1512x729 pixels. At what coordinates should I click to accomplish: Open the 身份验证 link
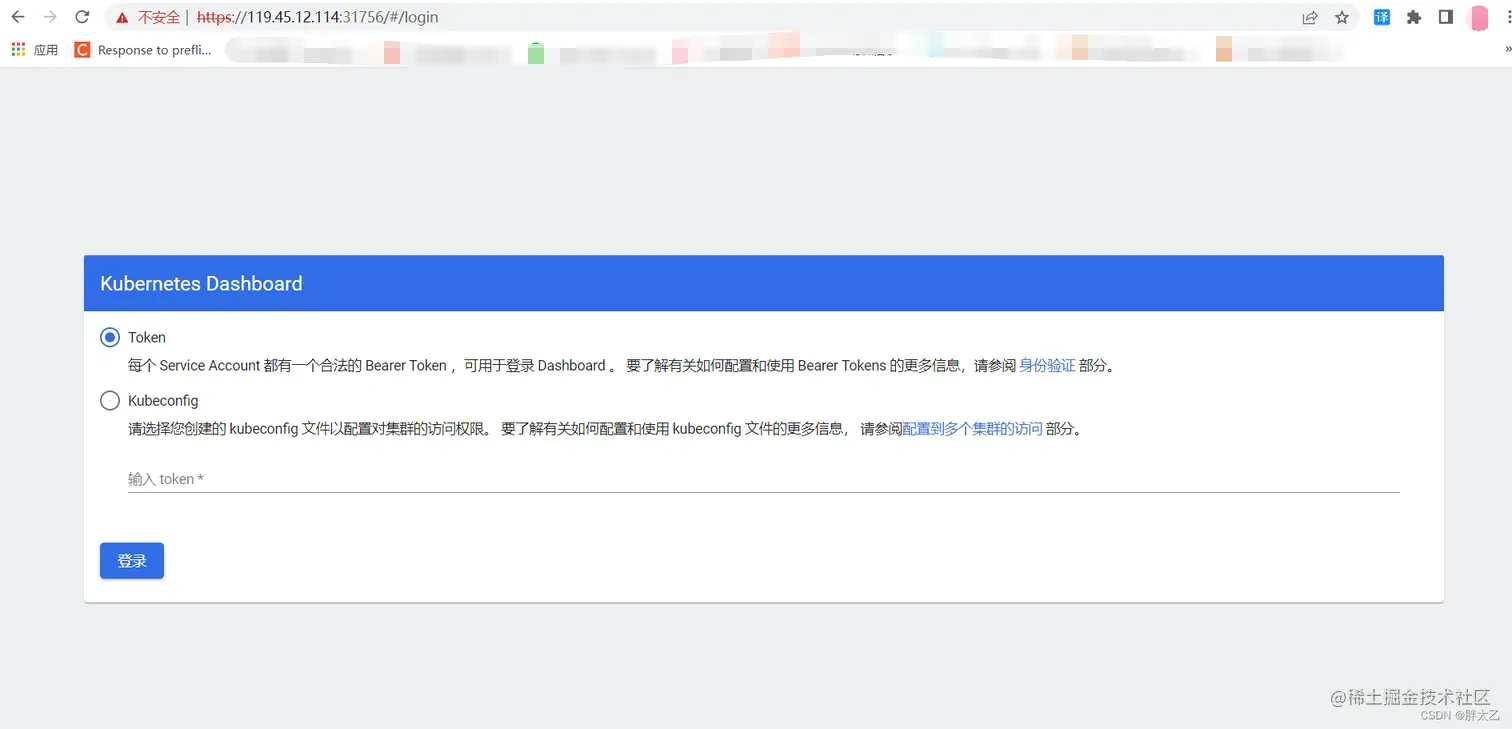pos(1047,366)
